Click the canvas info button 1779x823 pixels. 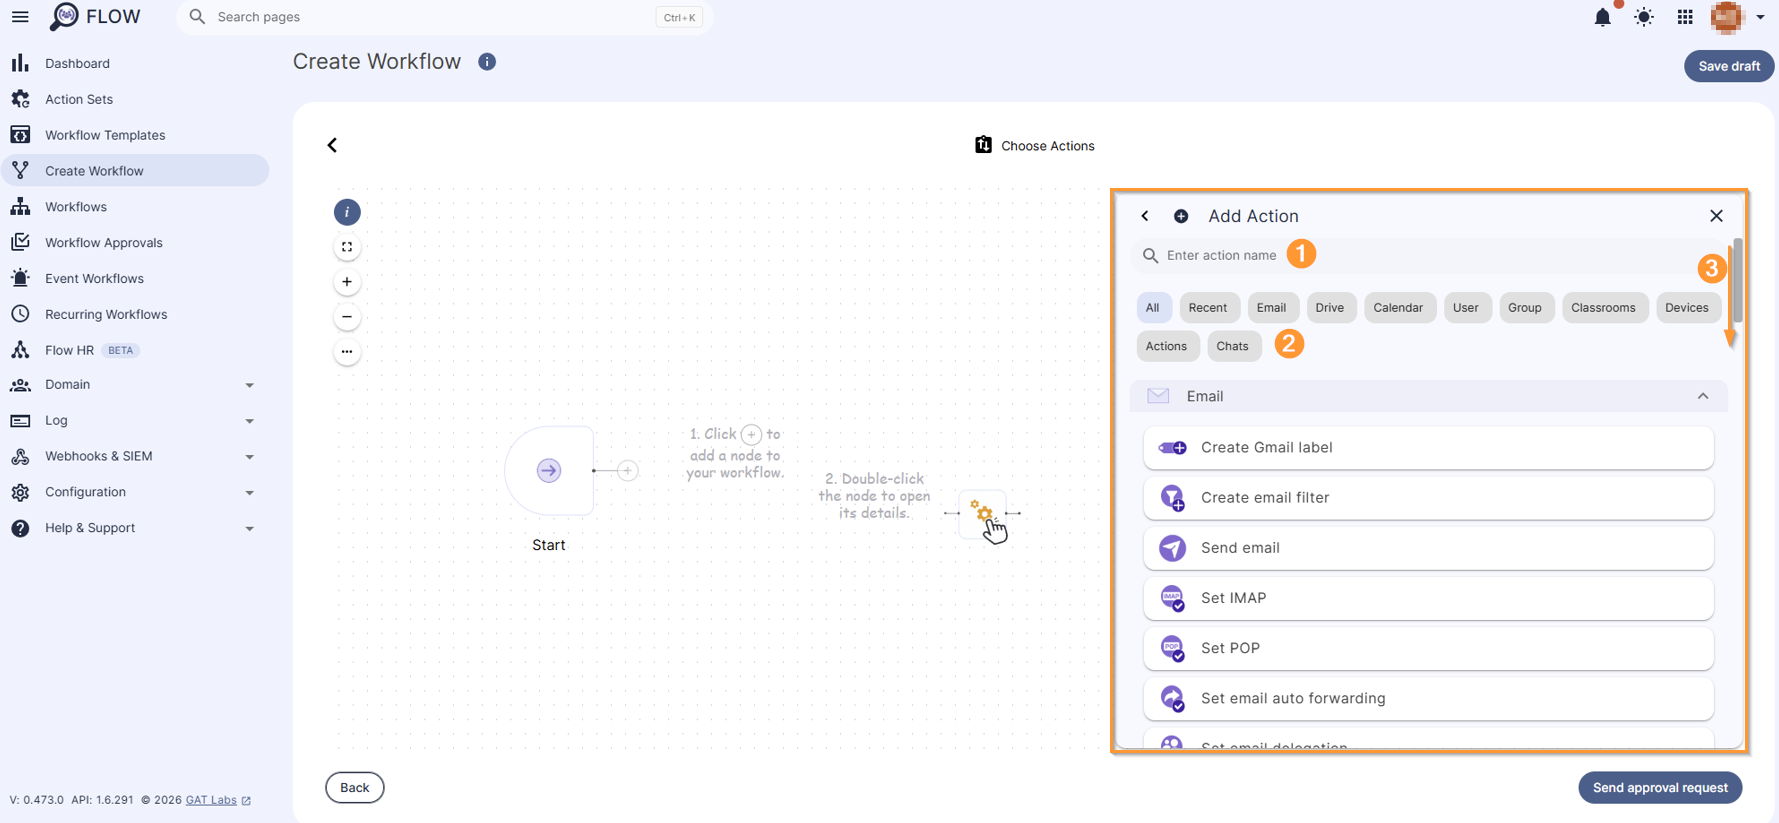(347, 212)
